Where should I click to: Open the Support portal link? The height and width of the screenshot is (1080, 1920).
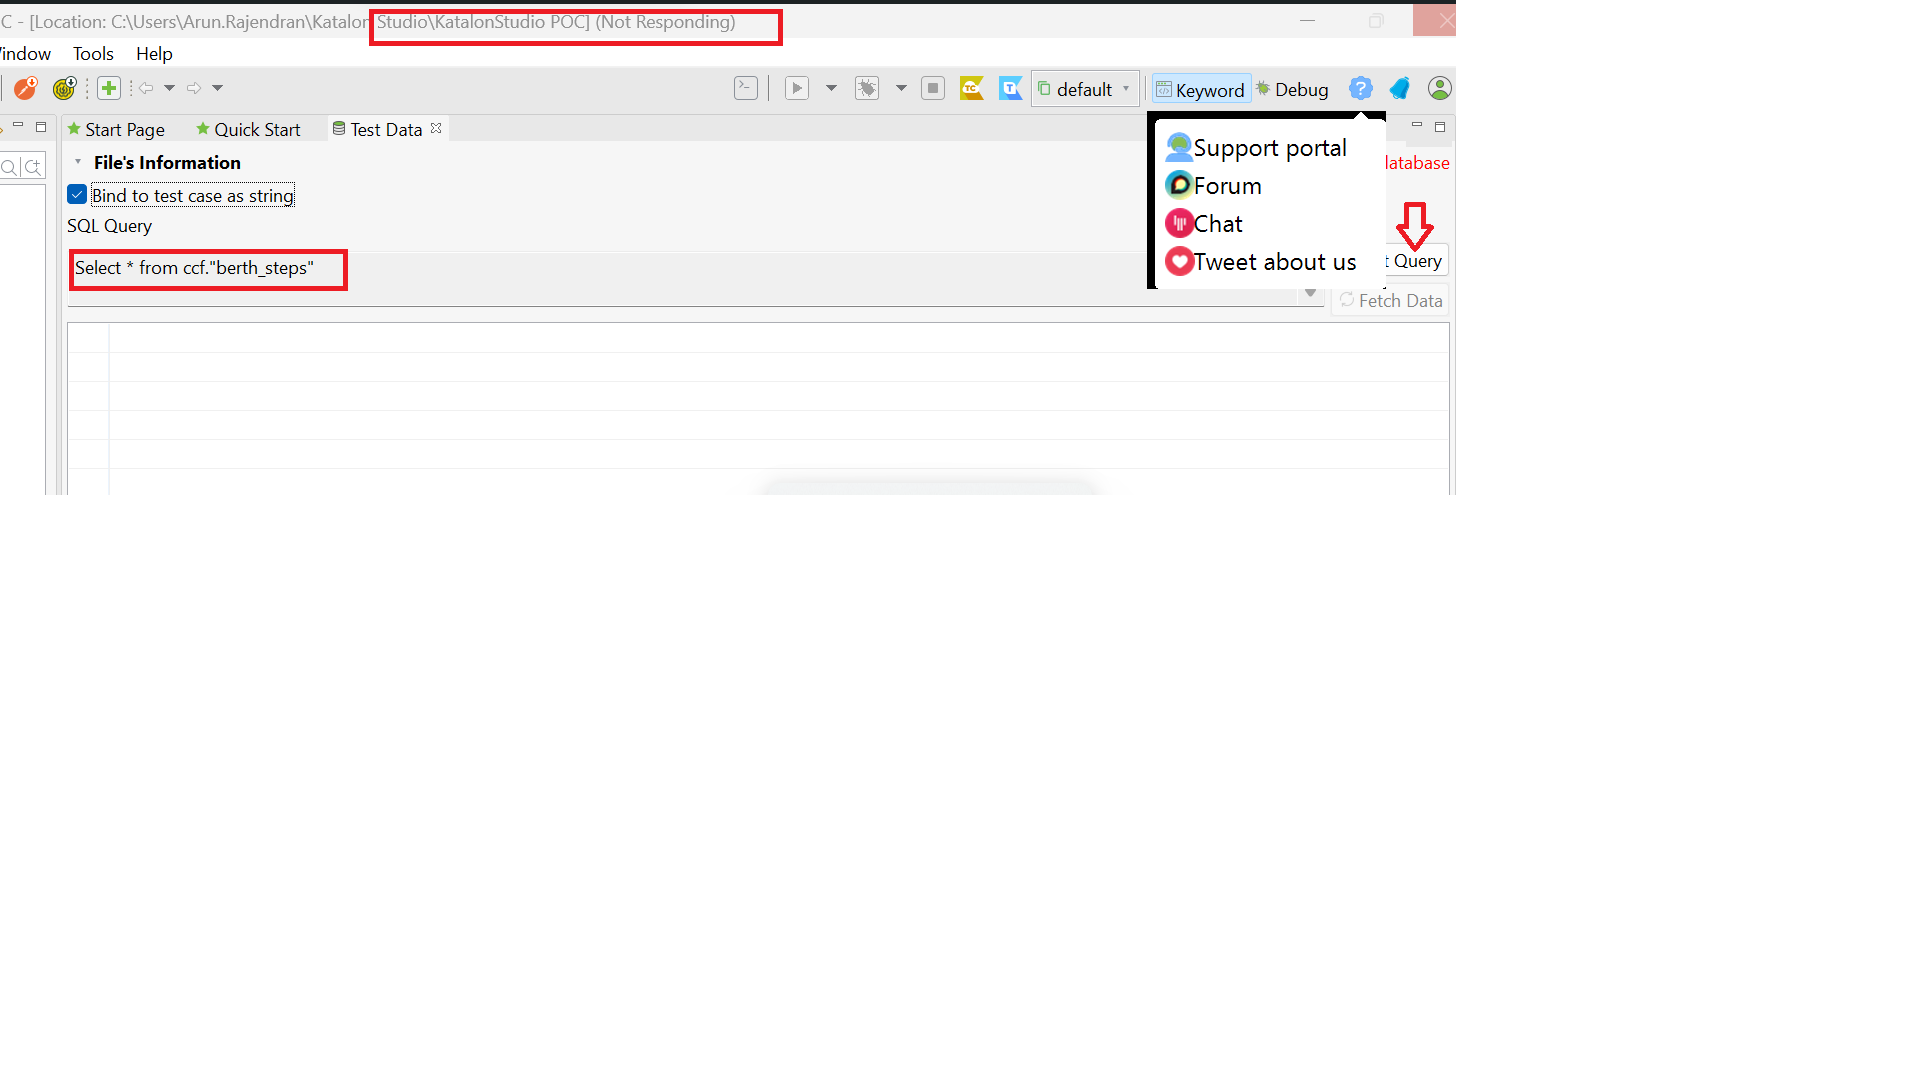pos(1270,147)
